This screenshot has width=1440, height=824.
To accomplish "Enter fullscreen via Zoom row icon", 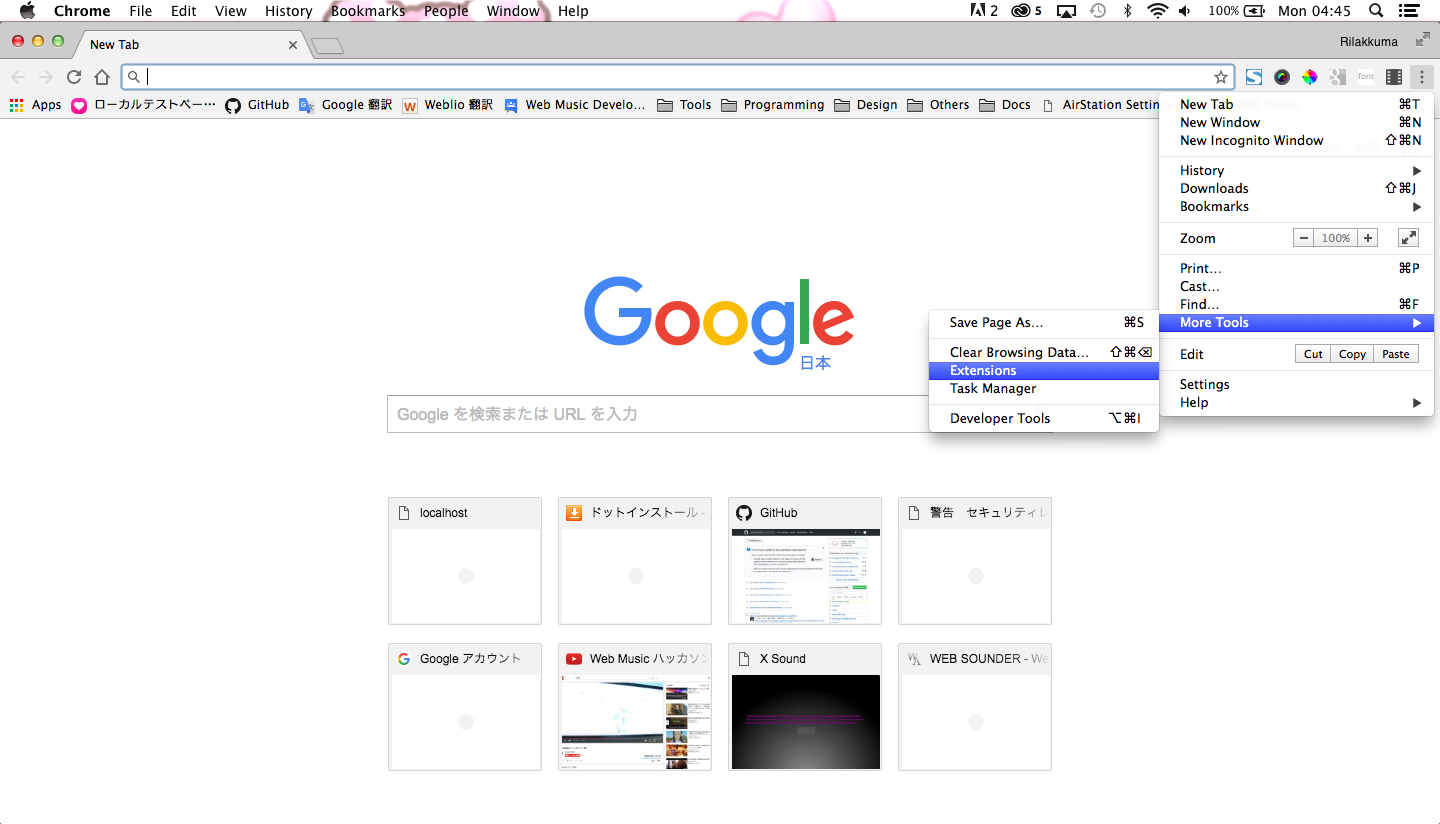I will coord(1408,238).
